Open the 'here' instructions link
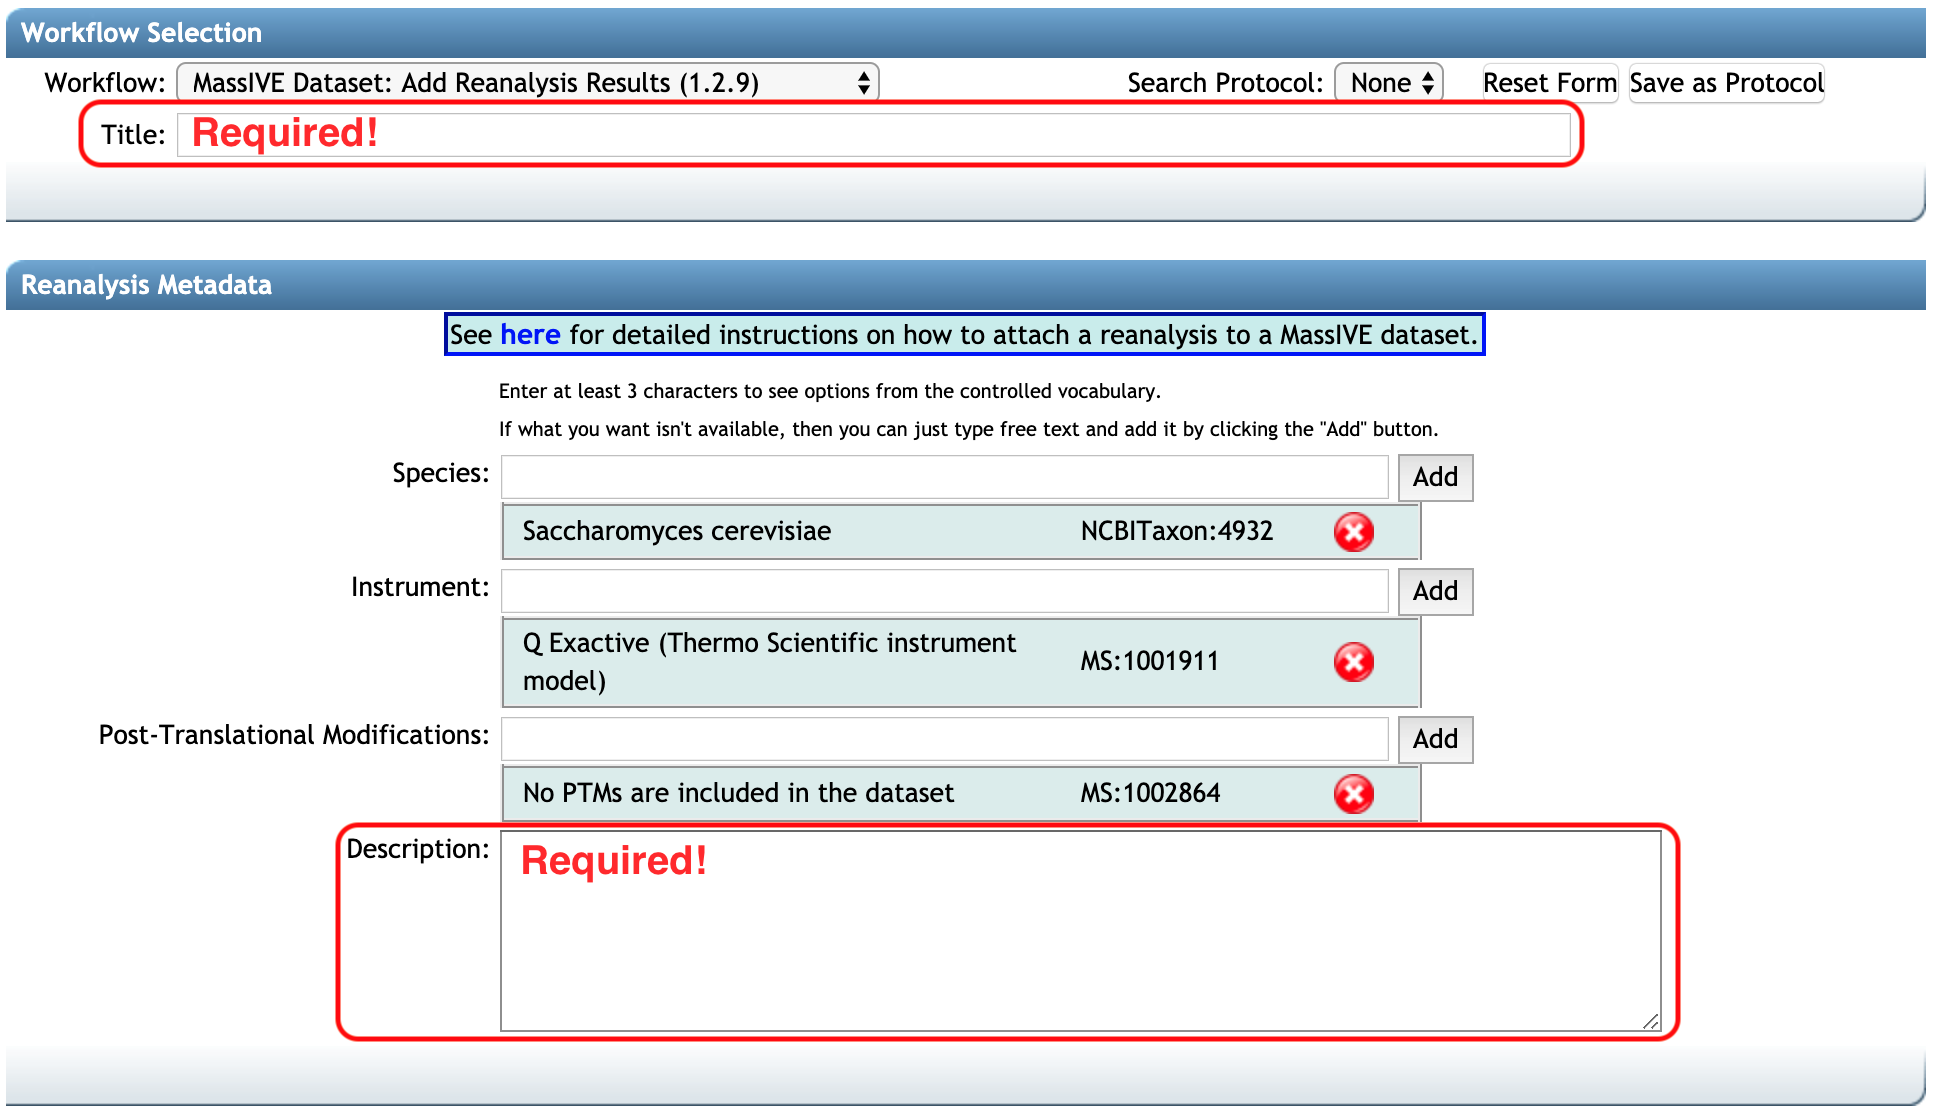The height and width of the screenshot is (1118, 1938). tap(530, 335)
